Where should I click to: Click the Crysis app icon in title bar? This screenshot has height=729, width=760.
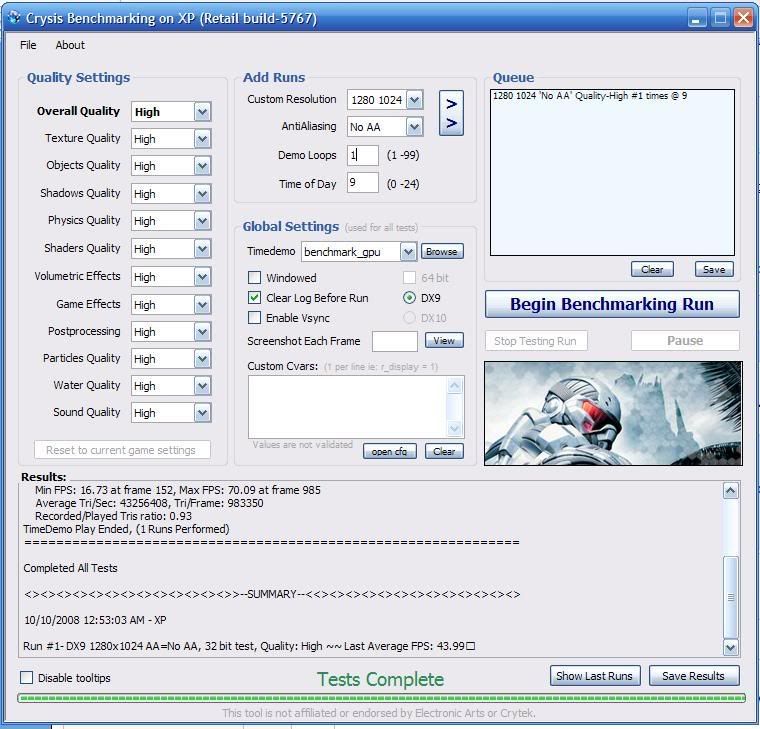(14, 18)
